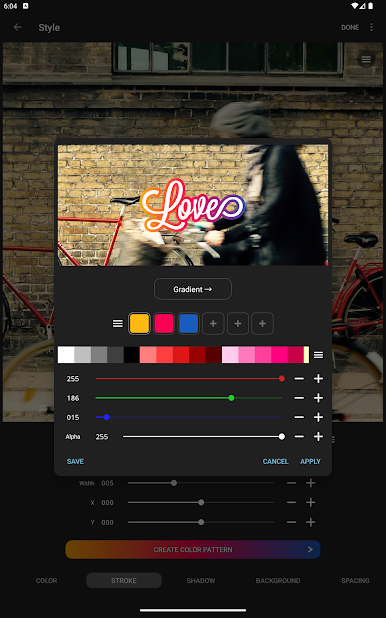Tap DONE in the top bar
Image resolution: width=386 pixels, height=618 pixels.
click(x=350, y=28)
